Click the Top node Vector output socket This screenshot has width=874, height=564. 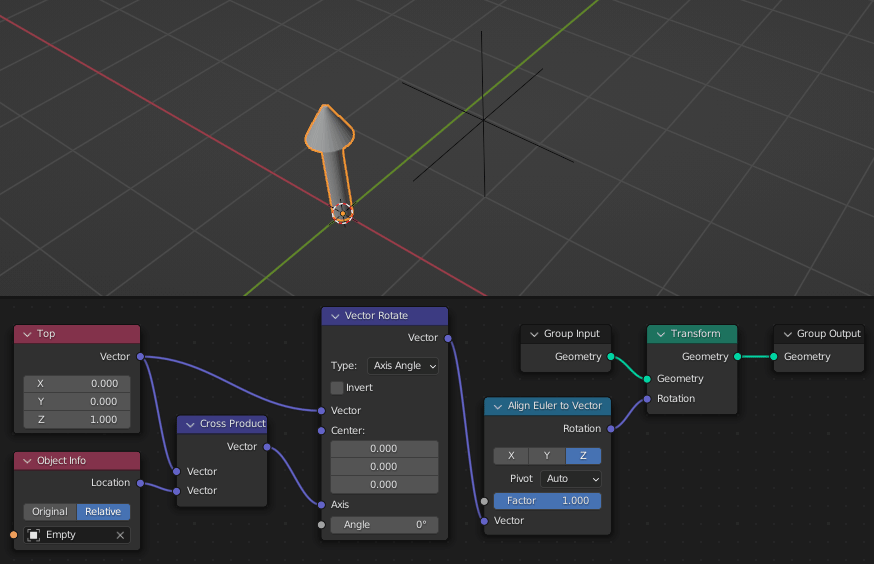[140, 357]
